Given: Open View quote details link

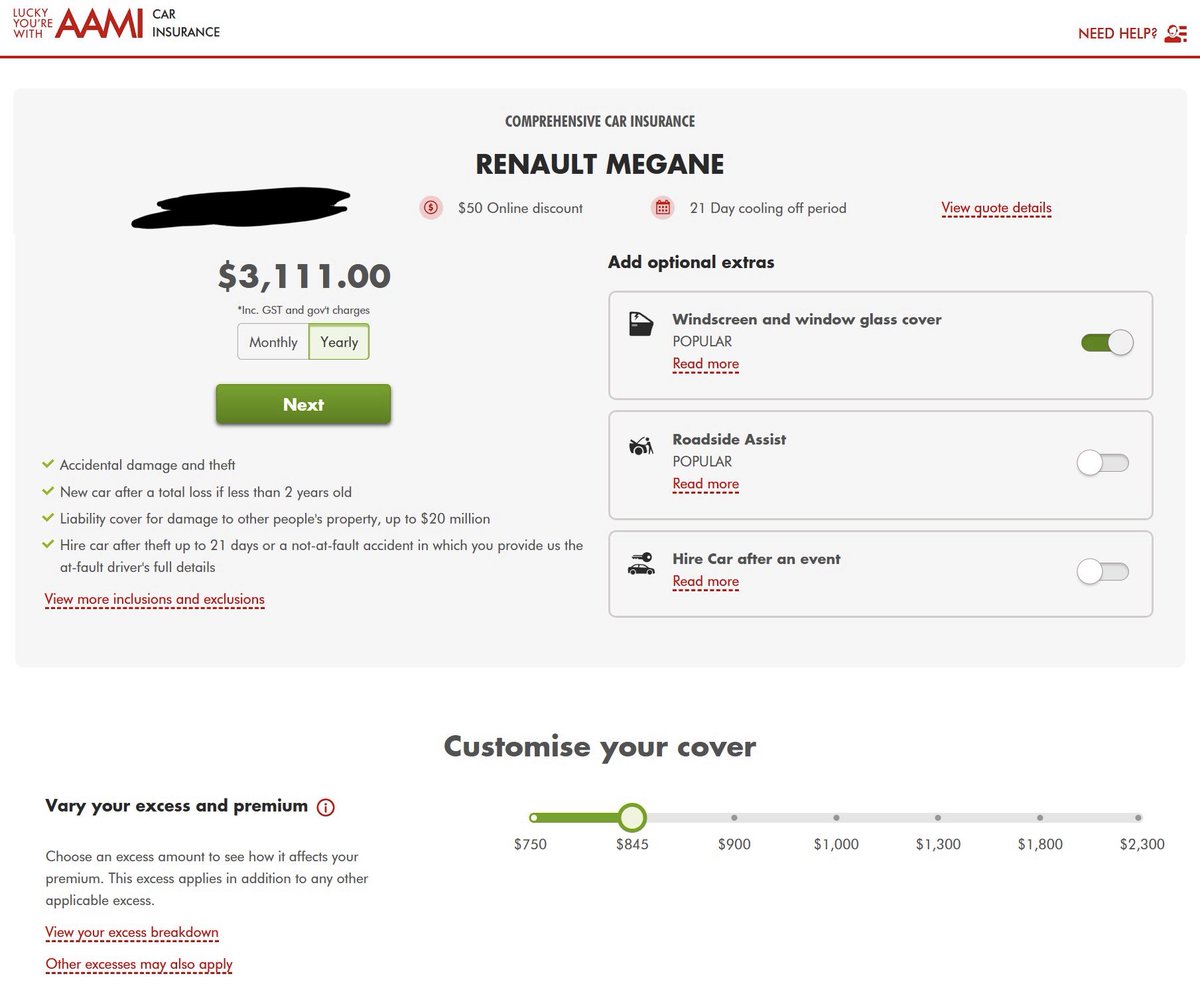Looking at the screenshot, I should (x=996, y=208).
